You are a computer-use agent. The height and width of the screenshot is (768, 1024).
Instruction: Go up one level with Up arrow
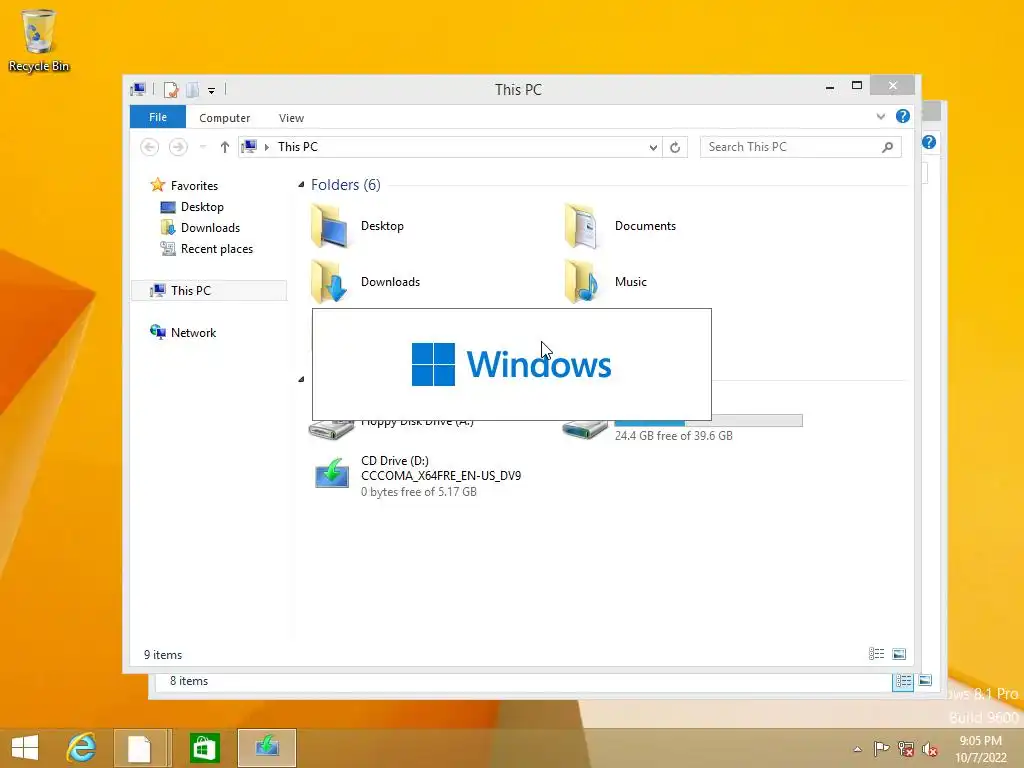225,147
